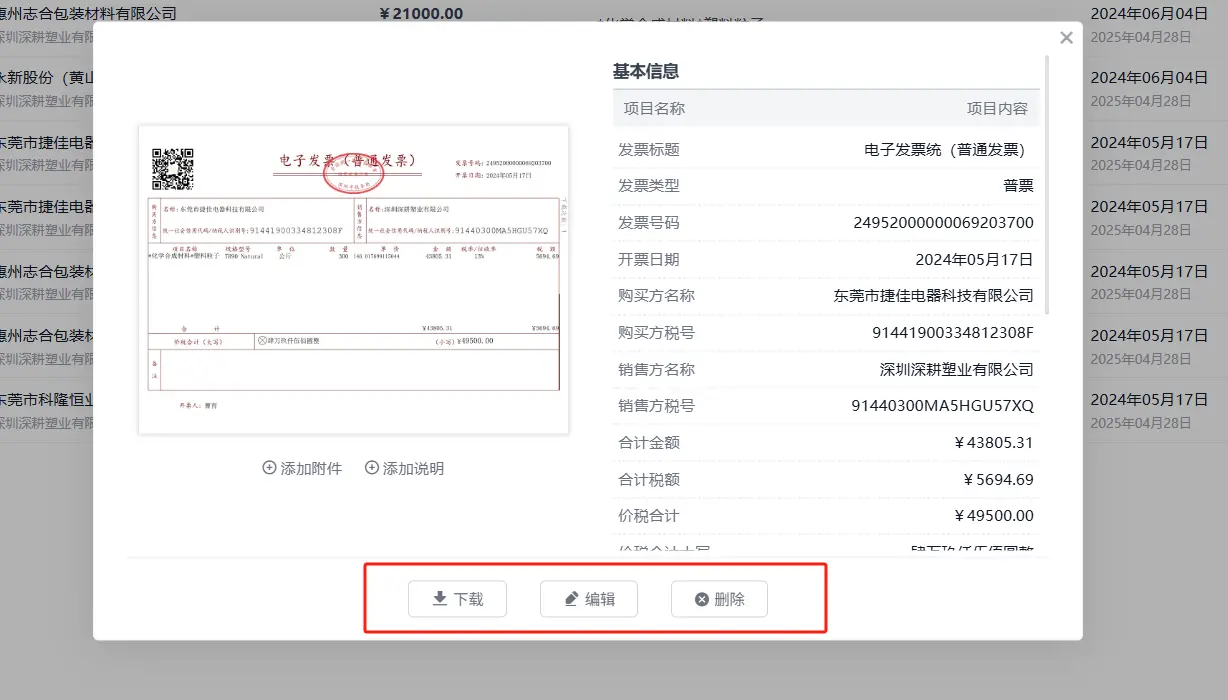Screen dimensions: 1228x700
Task: Click the red seal stamp on invoice
Action: tap(353, 176)
